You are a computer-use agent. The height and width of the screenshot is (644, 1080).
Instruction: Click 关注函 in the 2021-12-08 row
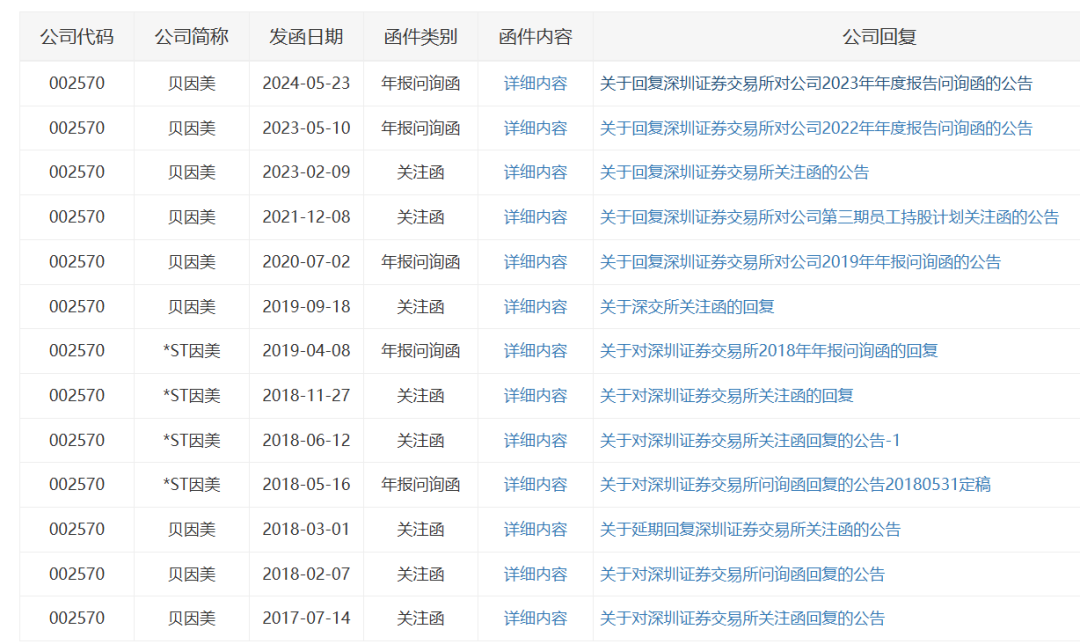pyautogui.click(x=420, y=217)
